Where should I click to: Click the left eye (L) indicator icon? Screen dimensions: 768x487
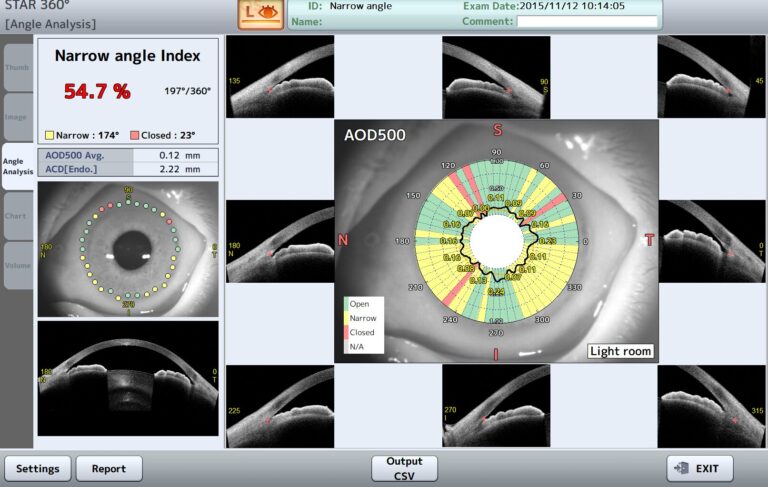point(260,13)
